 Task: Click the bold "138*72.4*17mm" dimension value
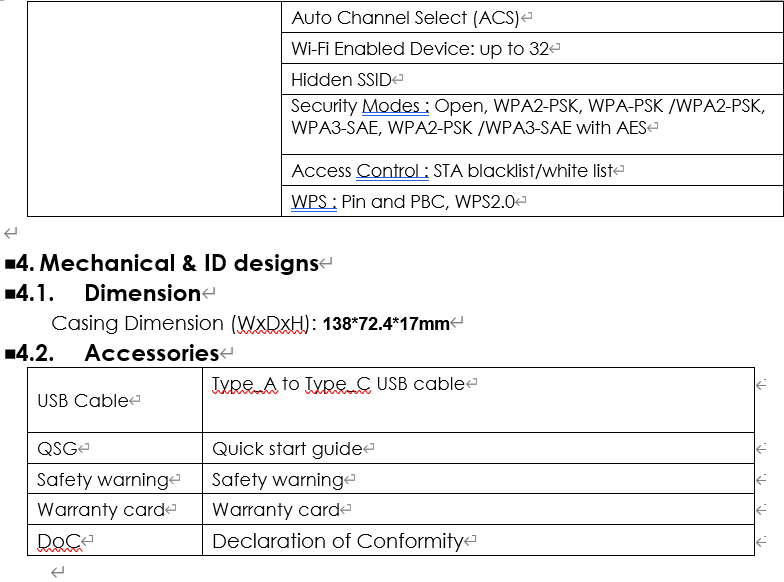[x=385, y=324]
